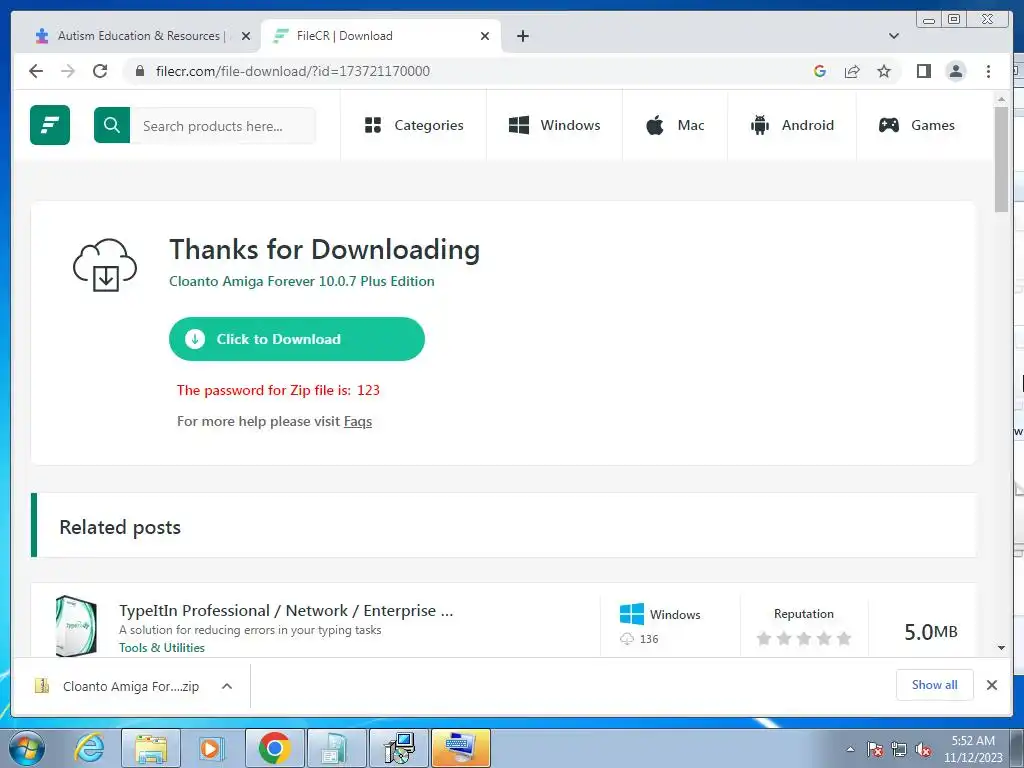Click the scrollbar down arrow
Screen dimensions: 1024x768
tap(1001, 648)
